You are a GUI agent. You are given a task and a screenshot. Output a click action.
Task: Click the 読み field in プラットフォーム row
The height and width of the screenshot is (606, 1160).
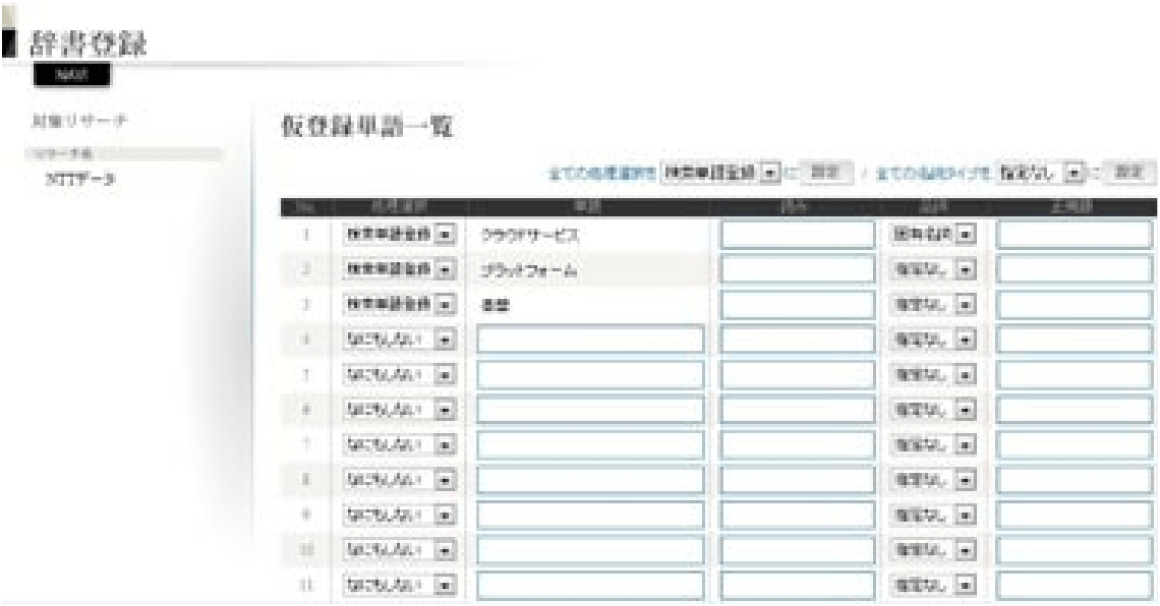point(797,270)
